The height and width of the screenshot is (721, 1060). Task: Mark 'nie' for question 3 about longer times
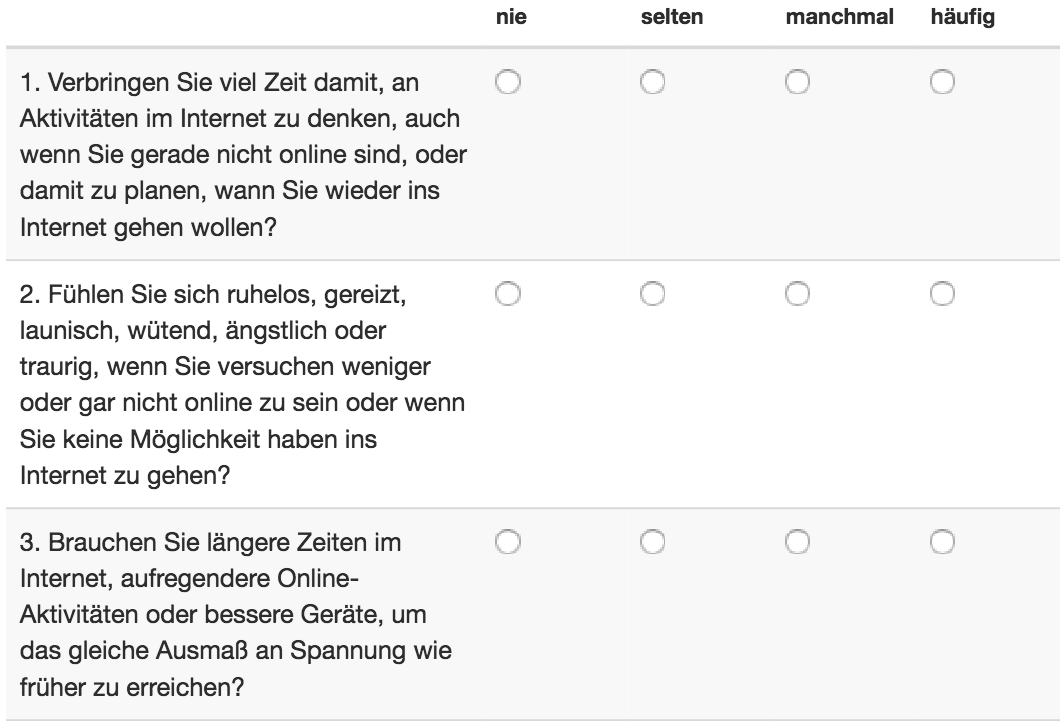(508, 542)
